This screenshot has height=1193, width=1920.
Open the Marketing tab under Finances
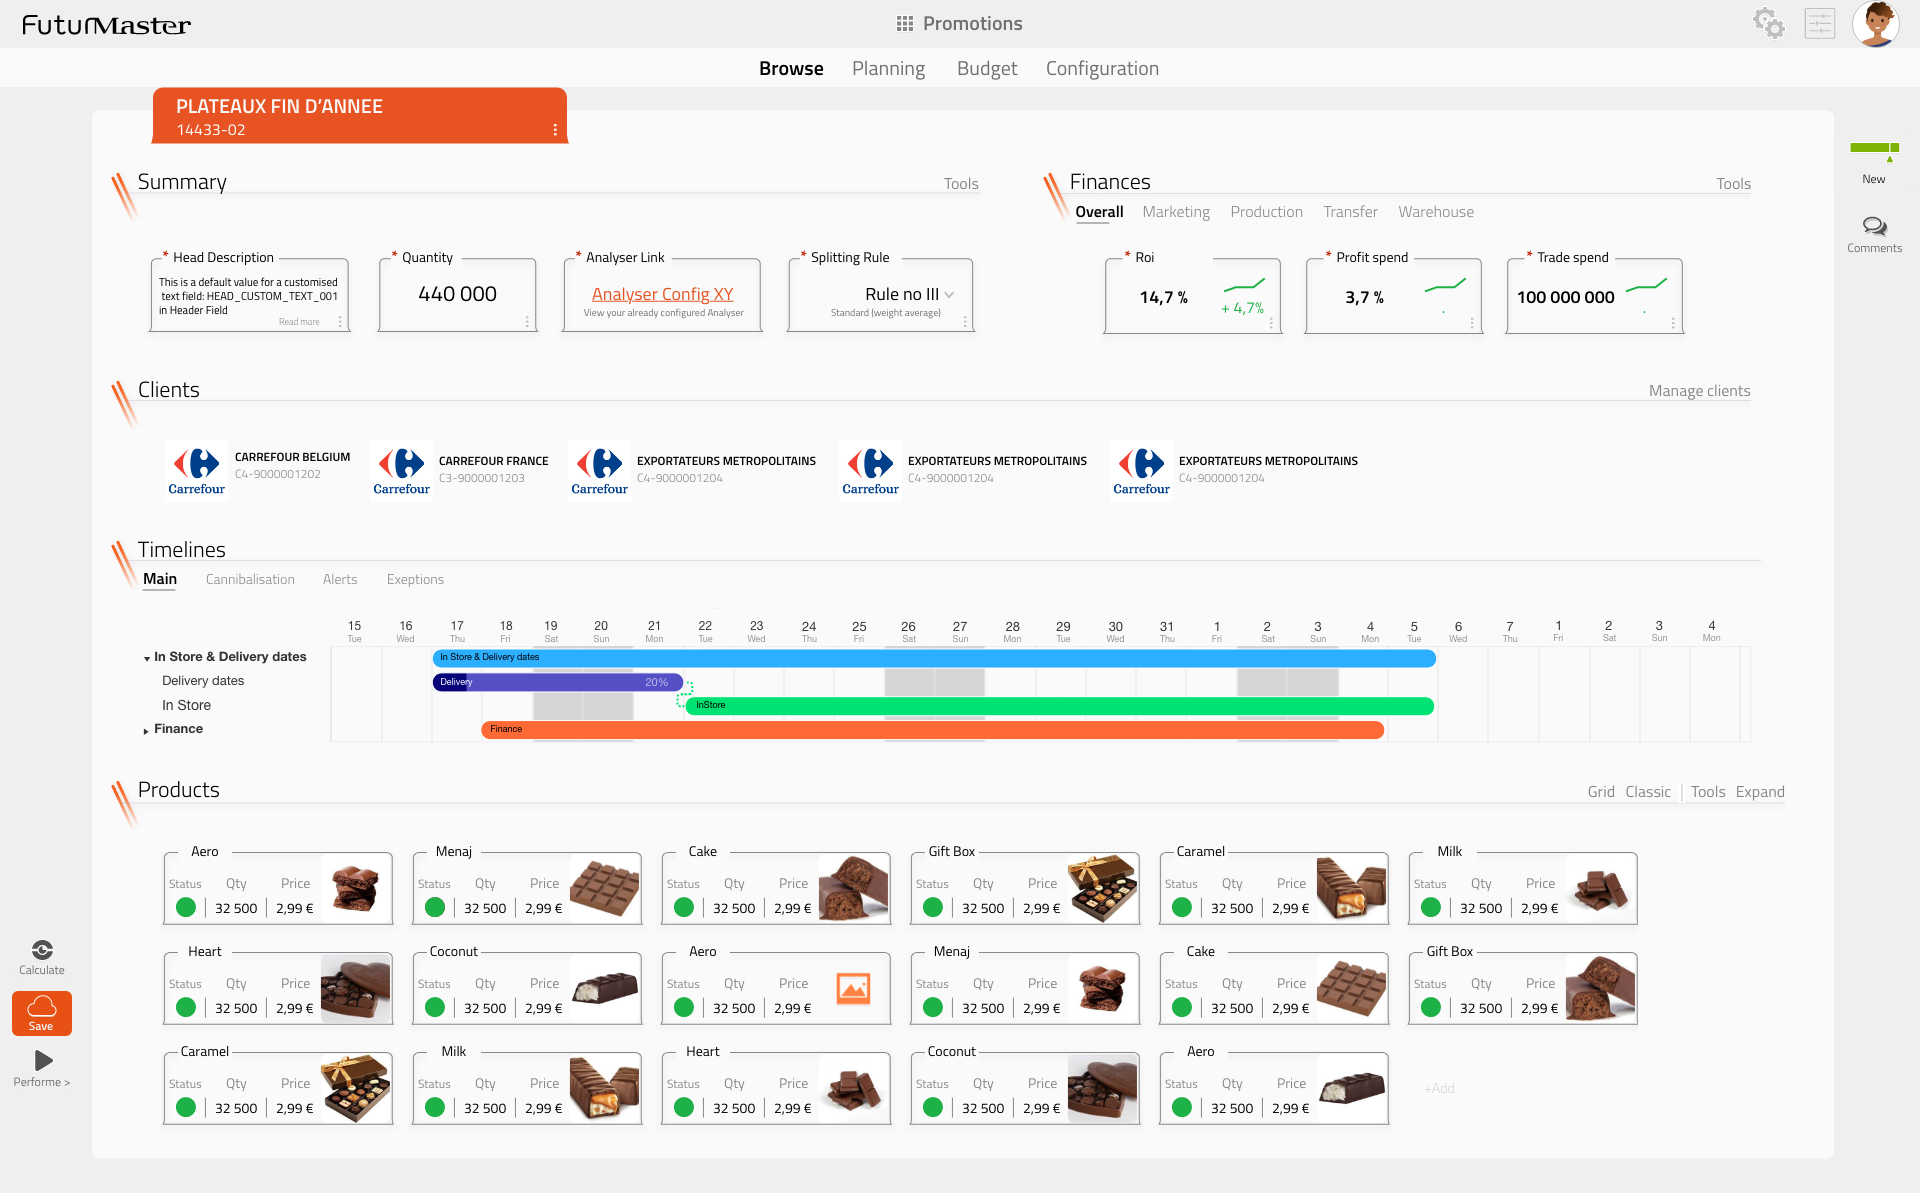coord(1176,212)
